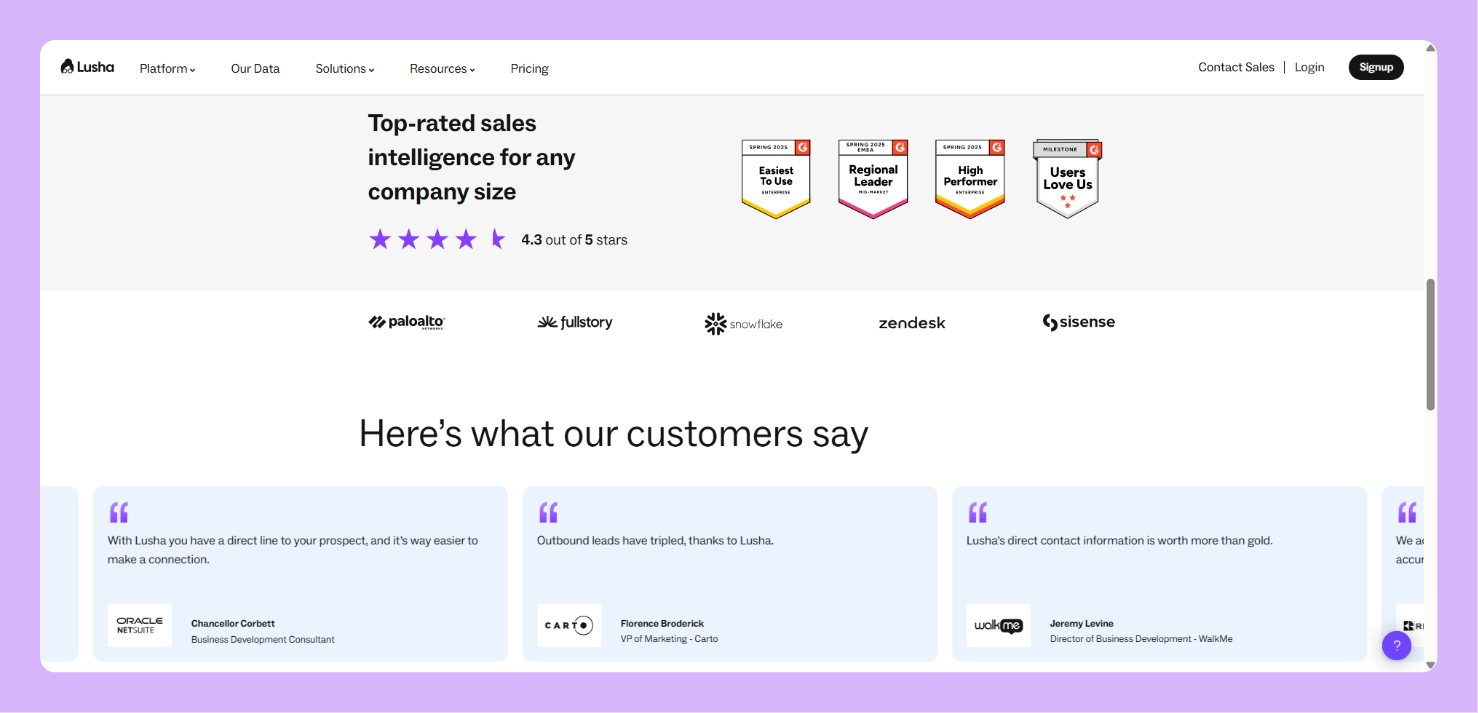Click the Palo Alto Networks logo

(x=407, y=322)
